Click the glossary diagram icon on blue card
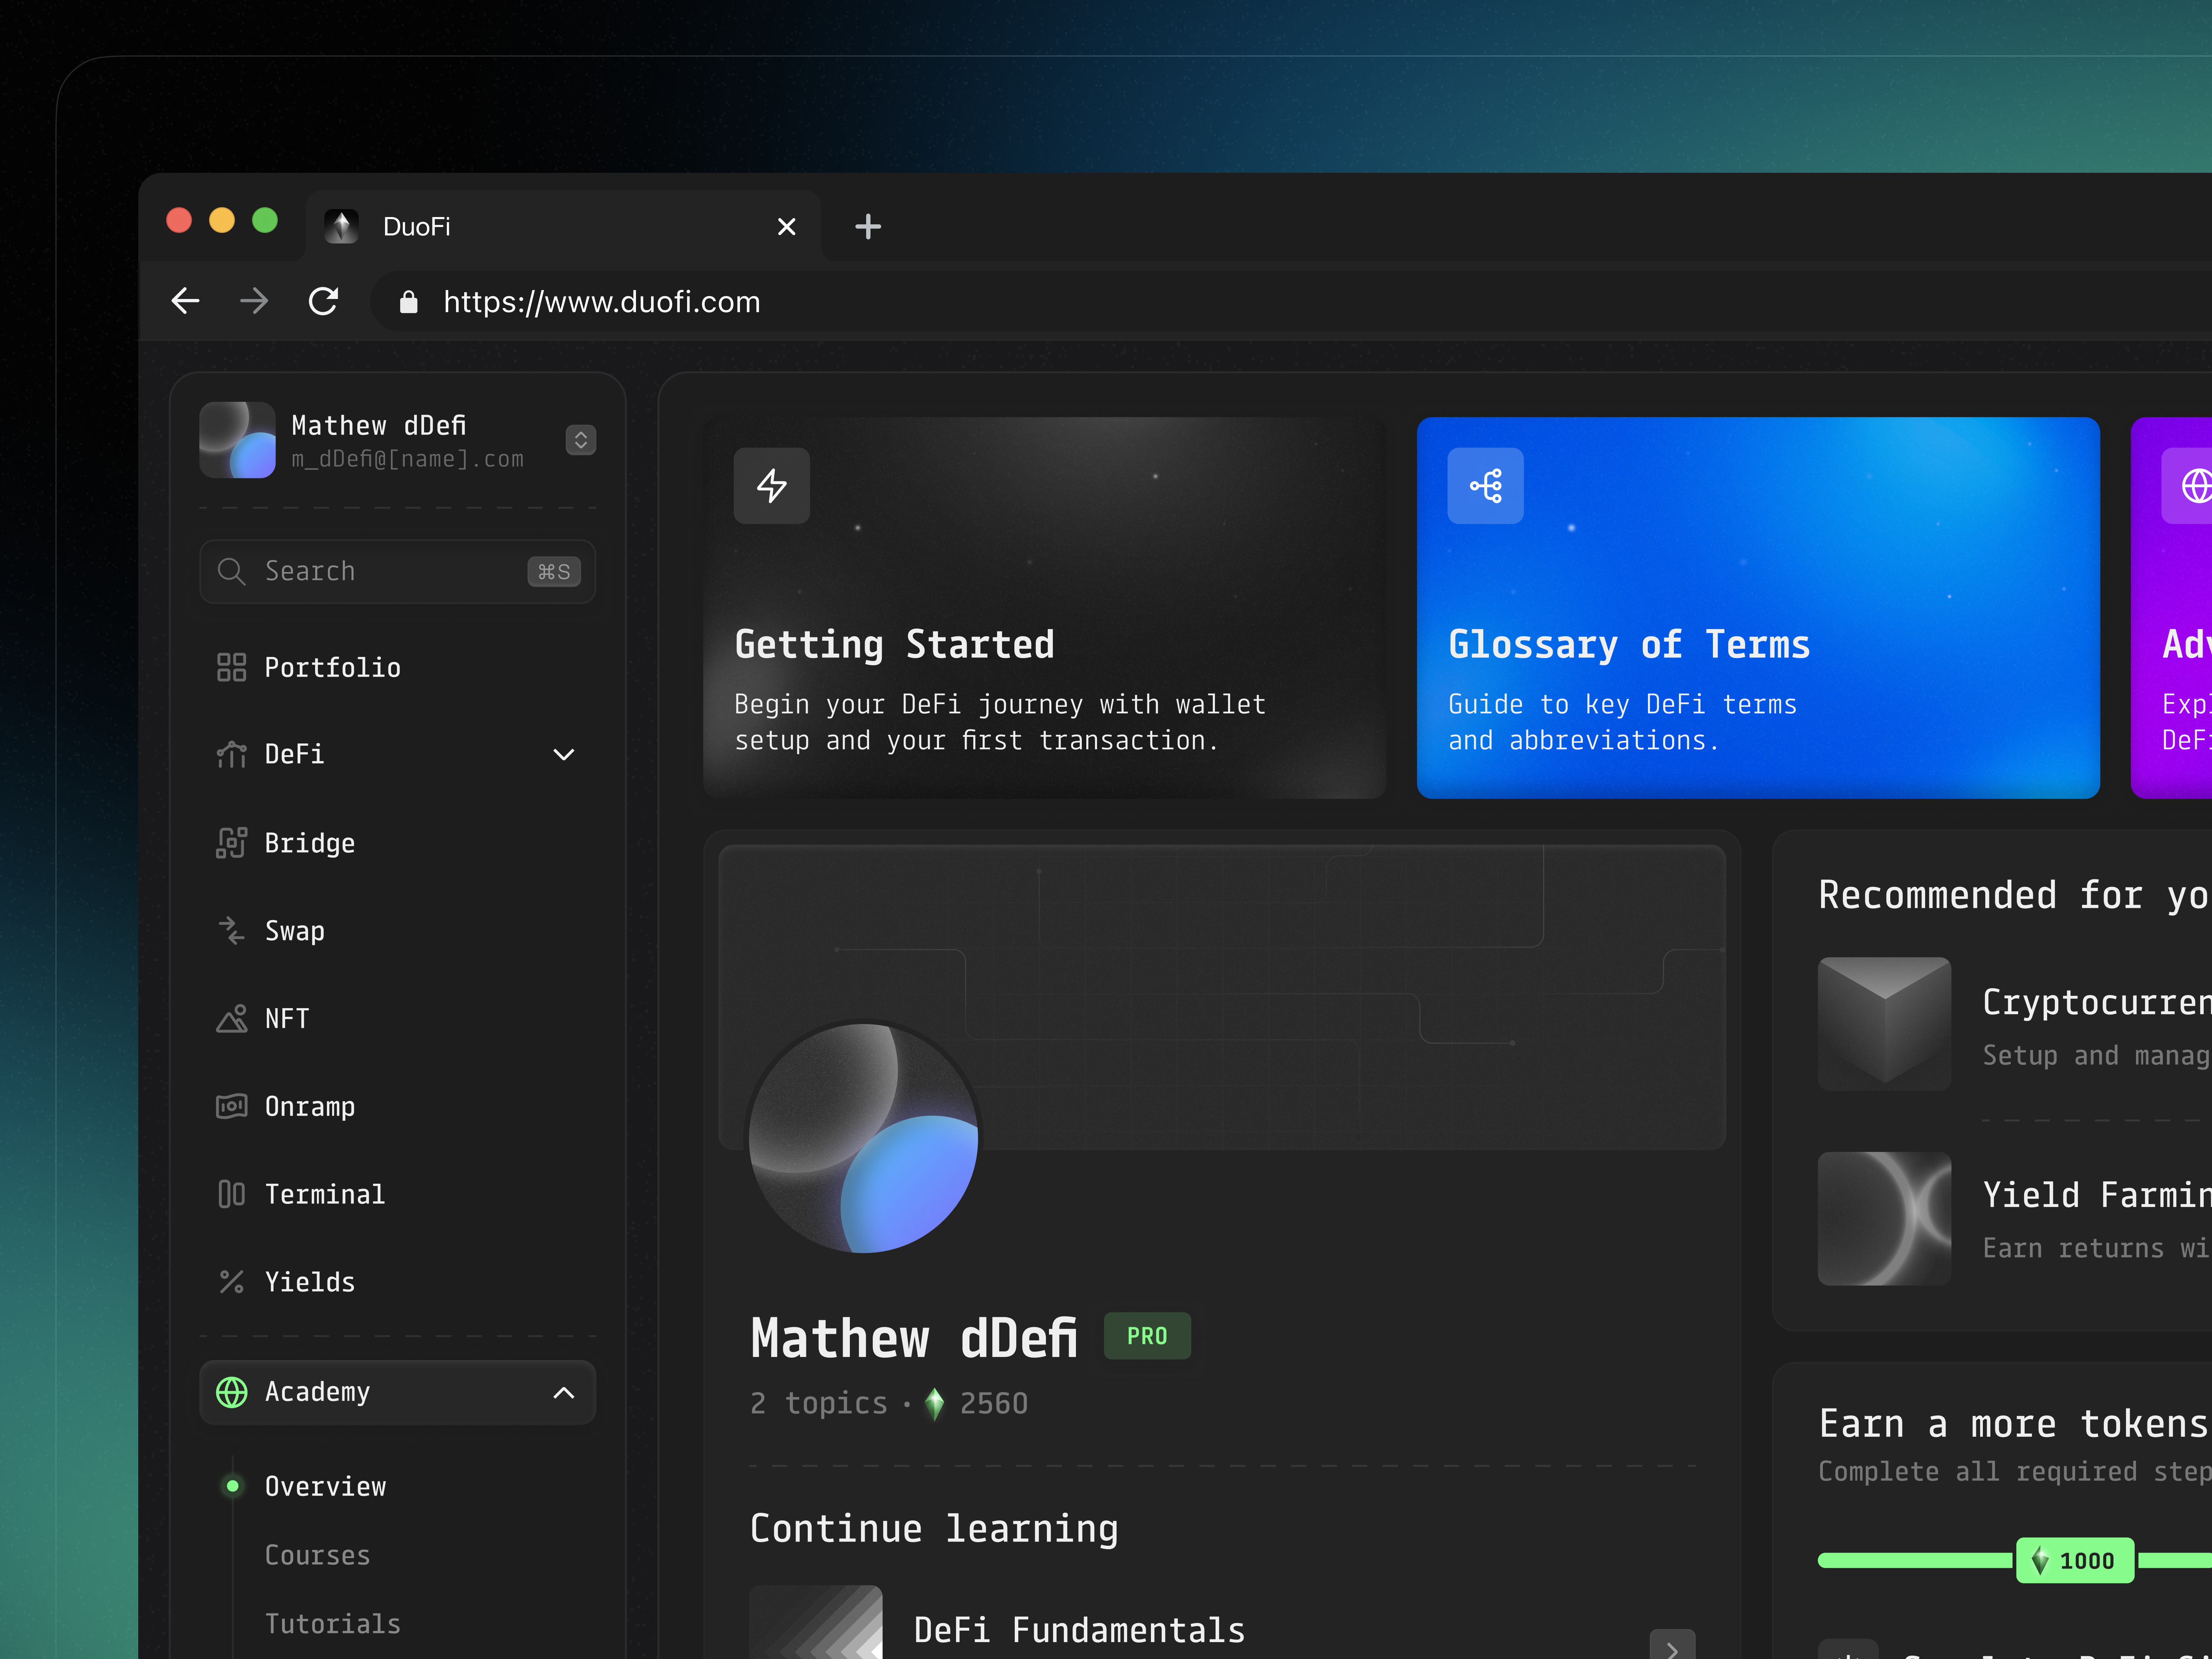Viewport: 2212px width, 1659px height. tap(1485, 486)
